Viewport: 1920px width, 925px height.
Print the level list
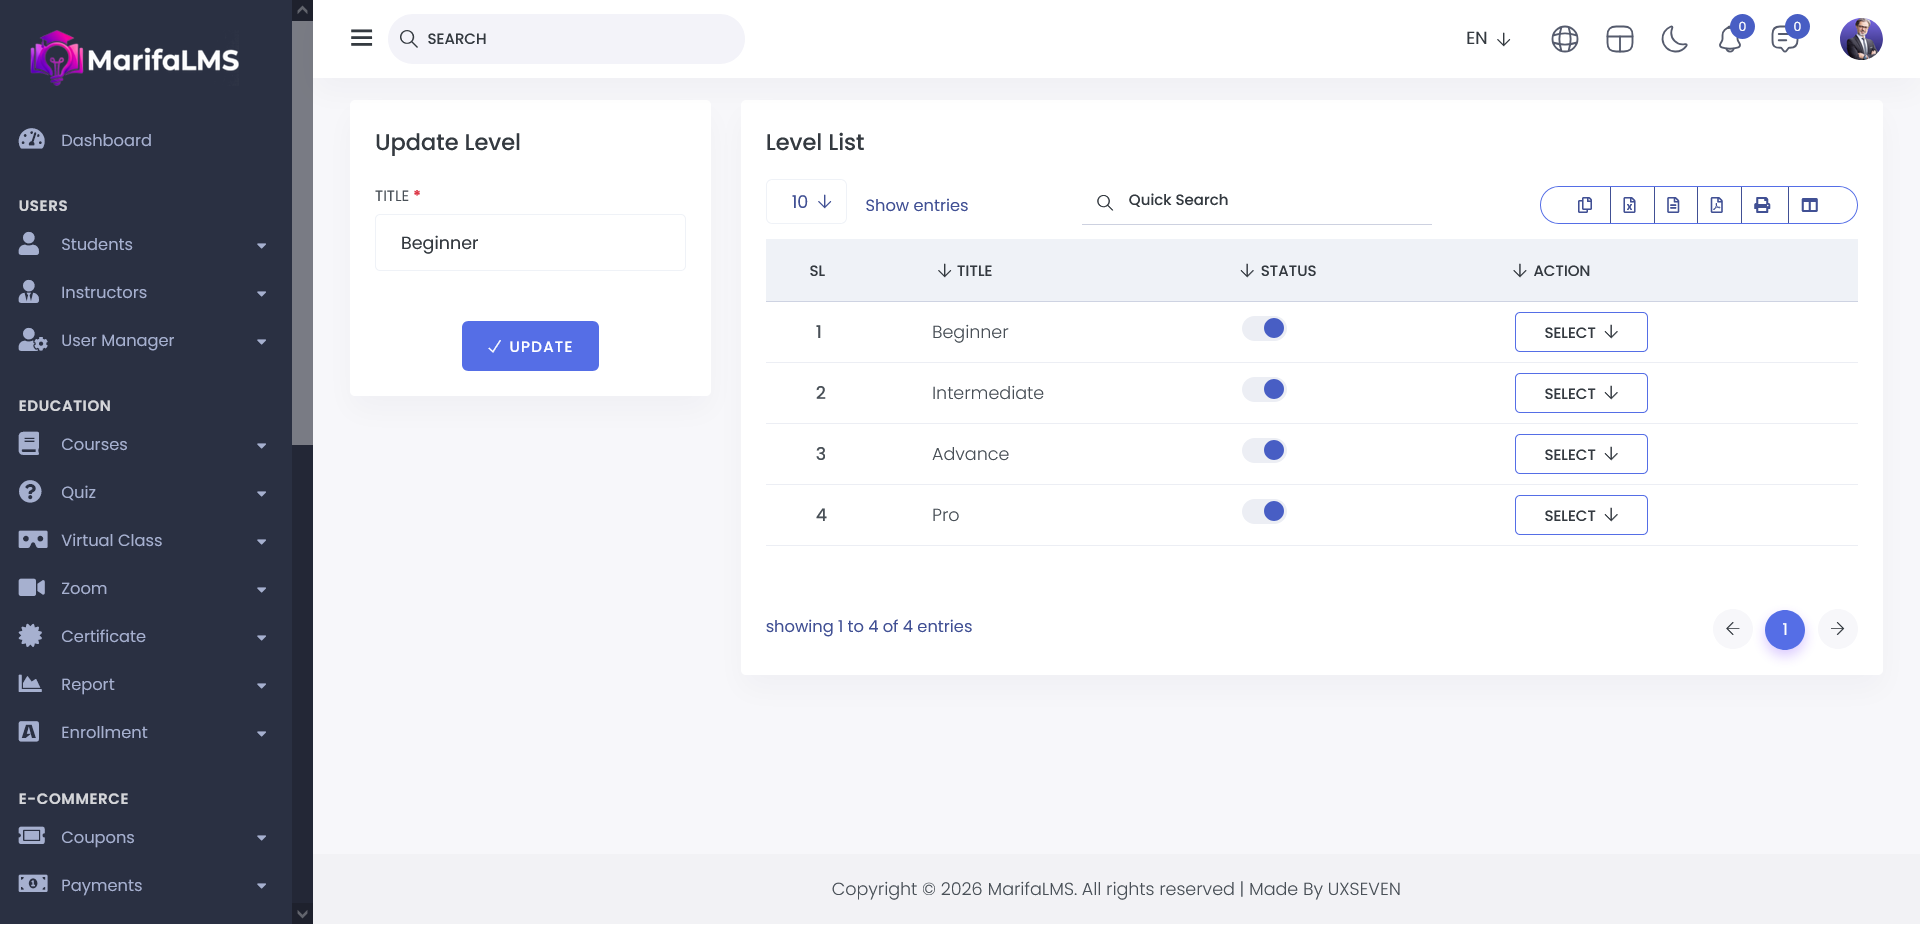pyautogui.click(x=1762, y=205)
